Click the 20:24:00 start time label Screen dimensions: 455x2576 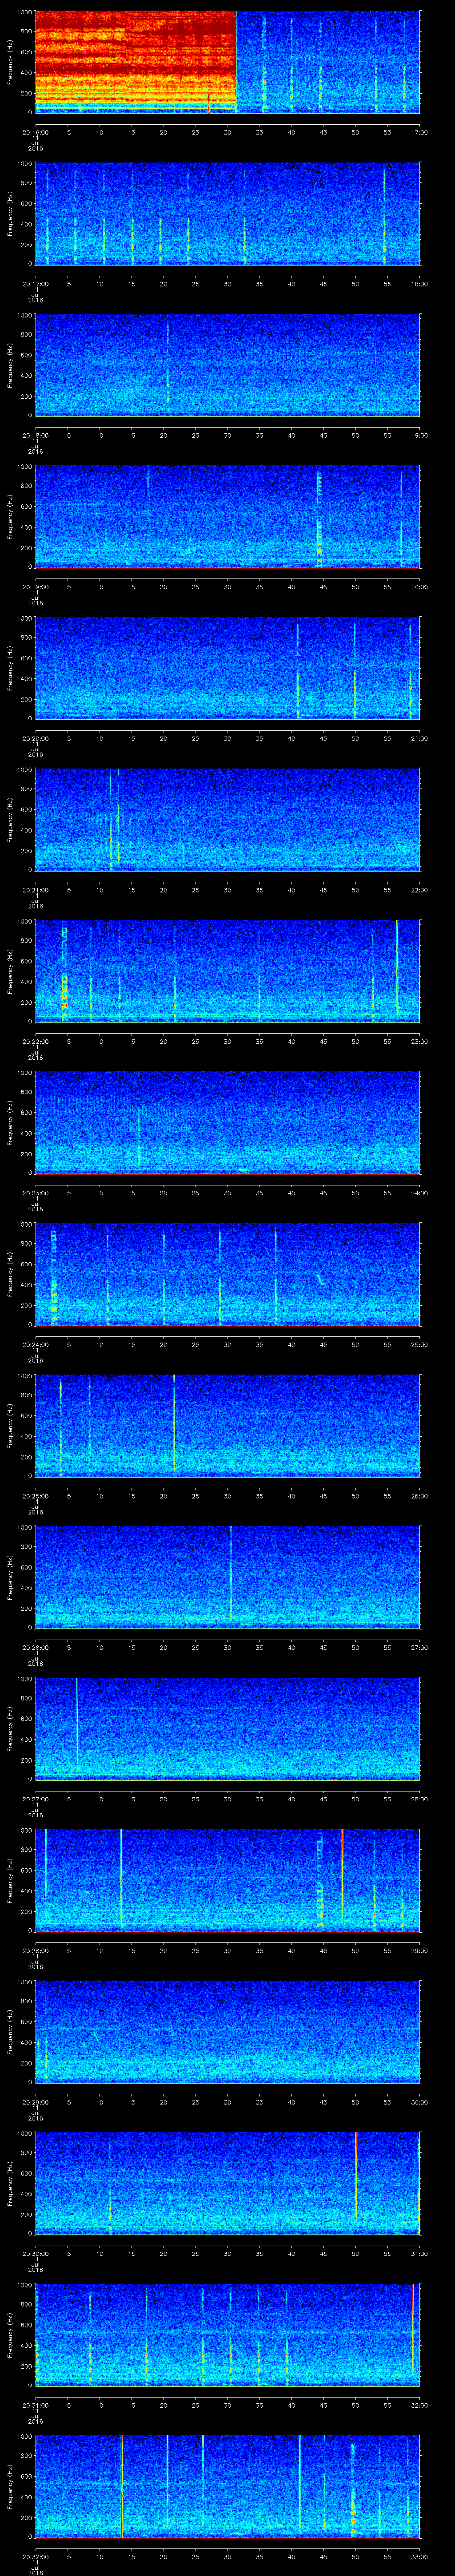35,1344
